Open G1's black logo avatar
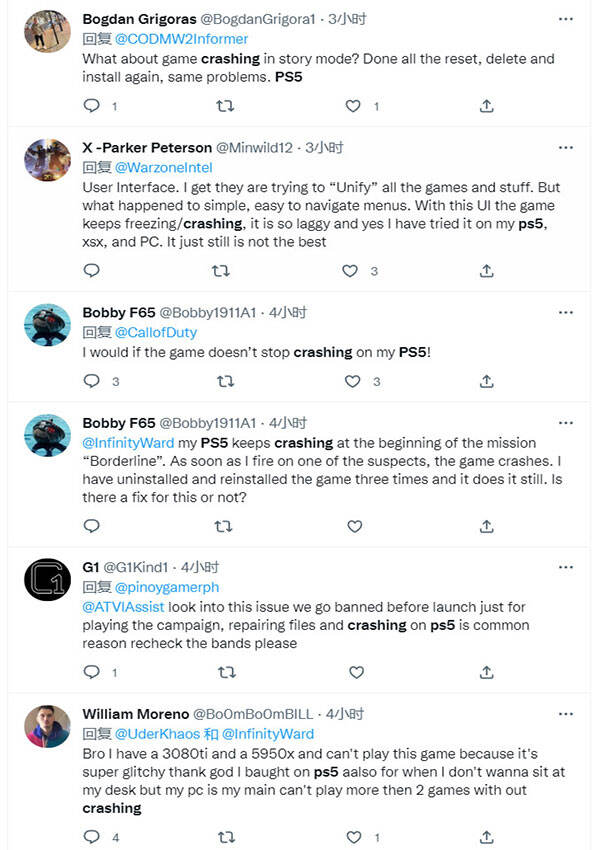Viewport: 600px width, 850px height. 46,580
